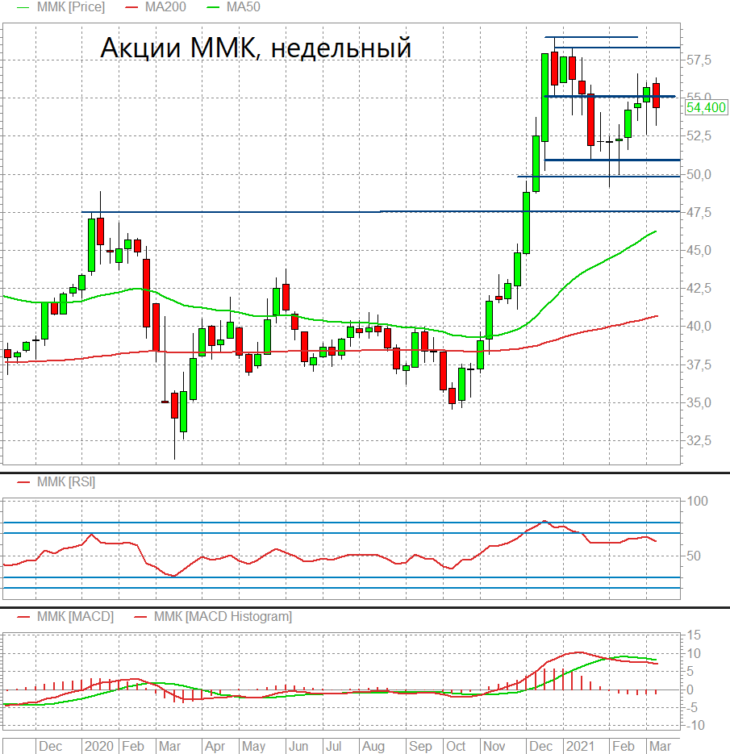
Task: Click the 2020 label on time axis
Action: [x=99, y=746]
